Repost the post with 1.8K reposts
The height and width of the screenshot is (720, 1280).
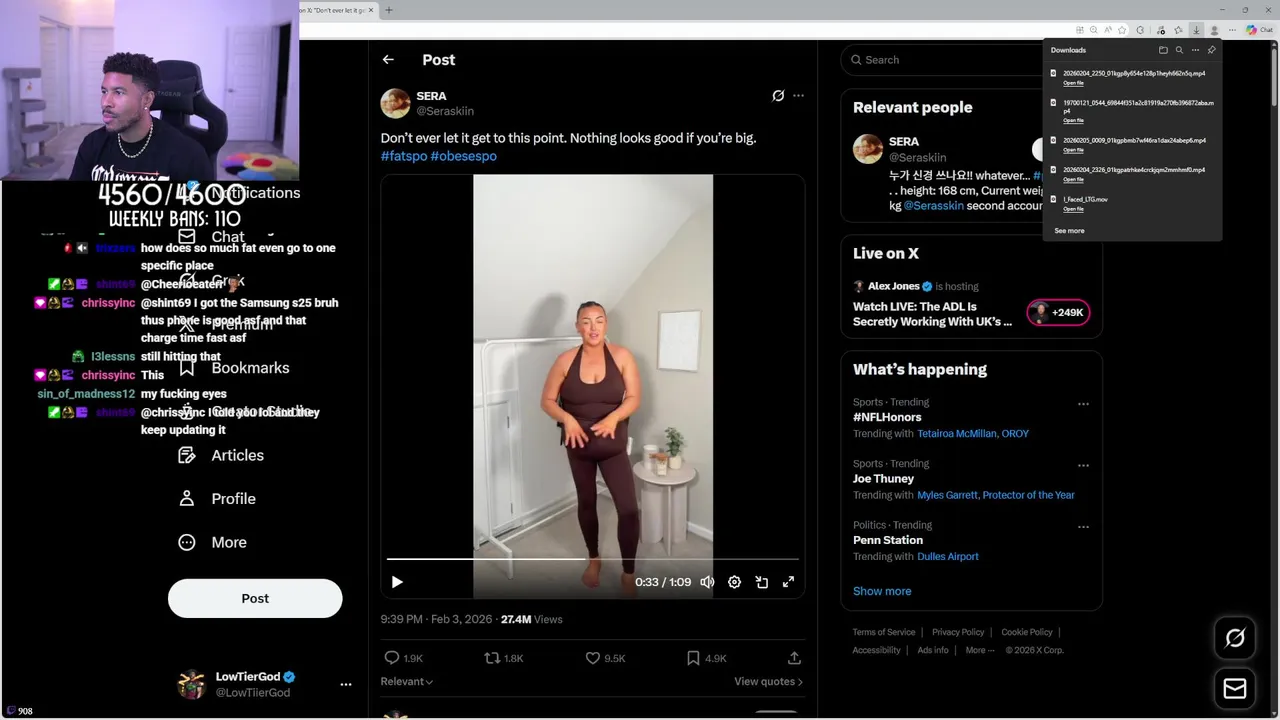503,658
